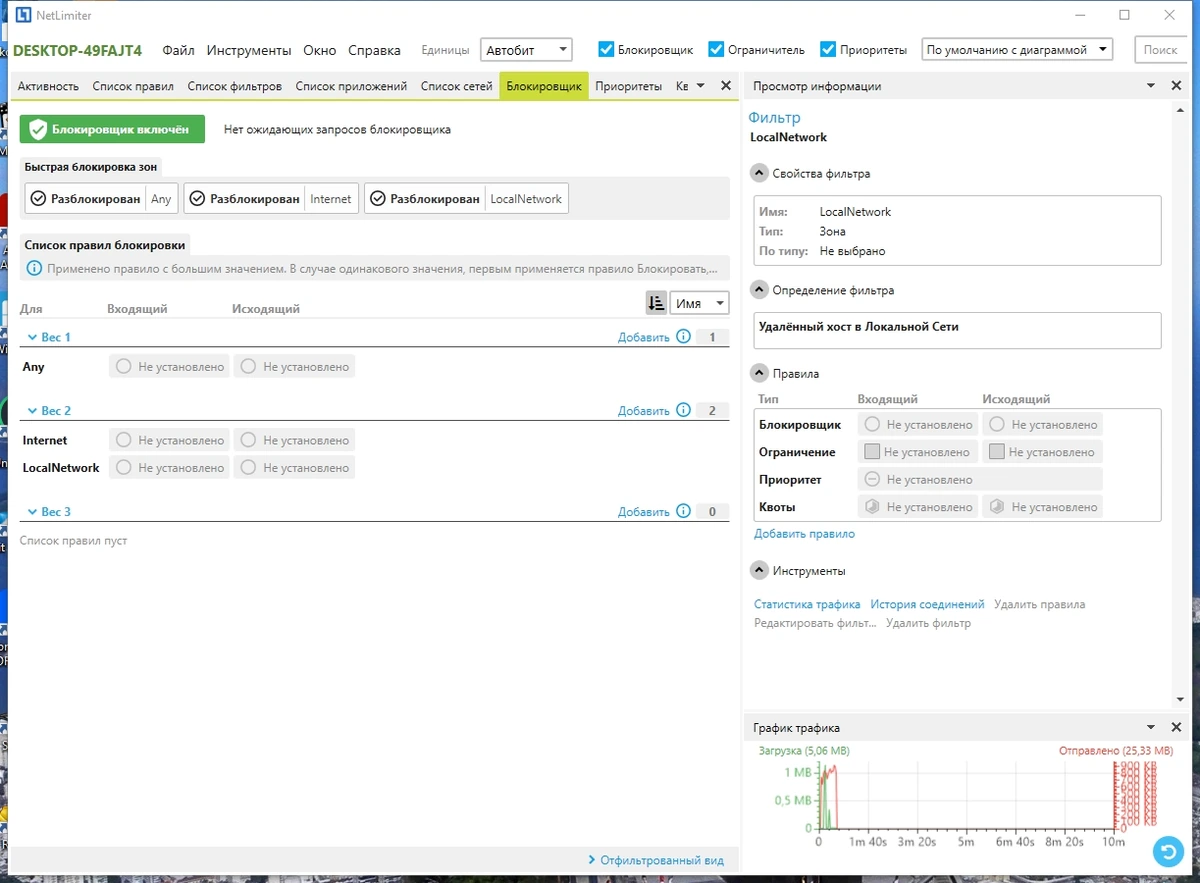The height and width of the screenshot is (883, 1200).
Task: Toggle the Блокировщик checkbox in toolbar
Action: (x=606, y=49)
